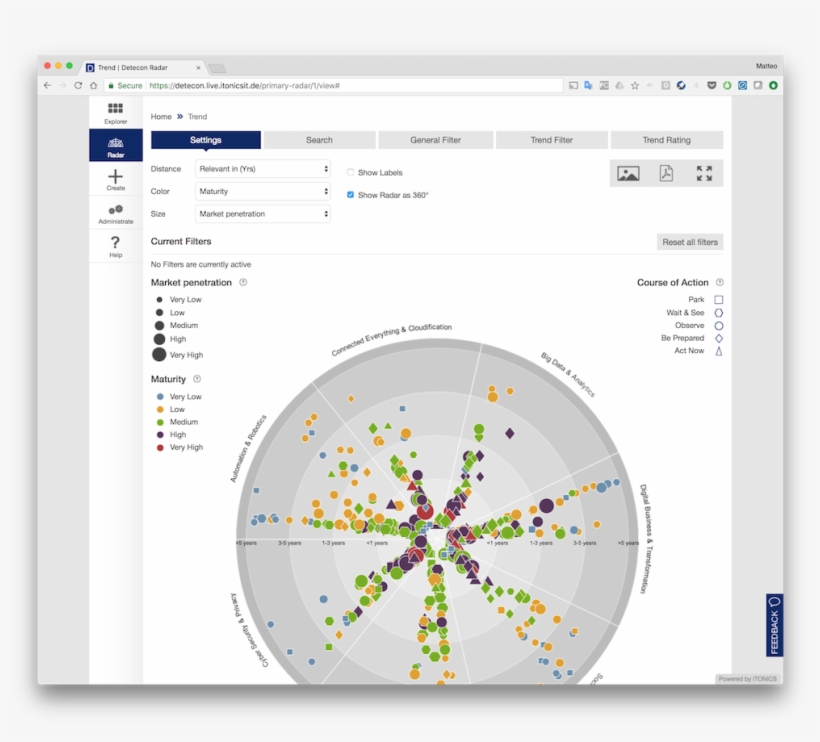The image size is (820, 742).
Task: Open the Color dropdown set to Maturity
Action: click(x=263, y=191)
